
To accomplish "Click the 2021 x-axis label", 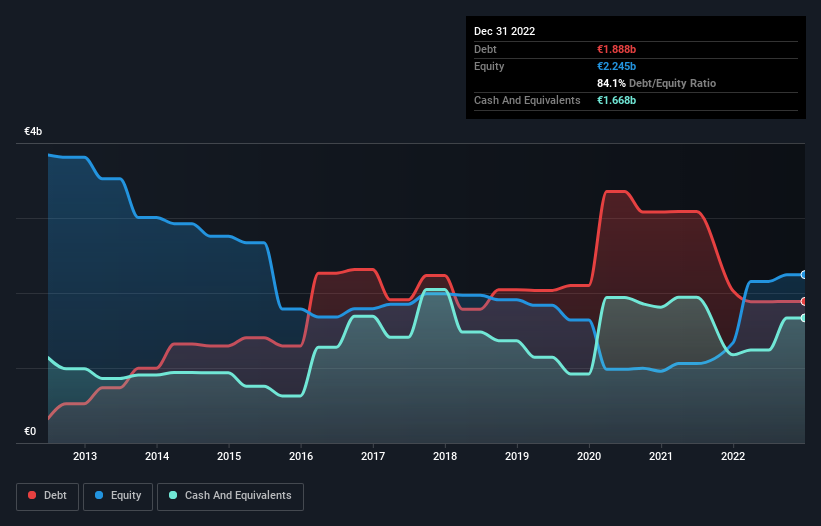I will click(x=661, y=456).
